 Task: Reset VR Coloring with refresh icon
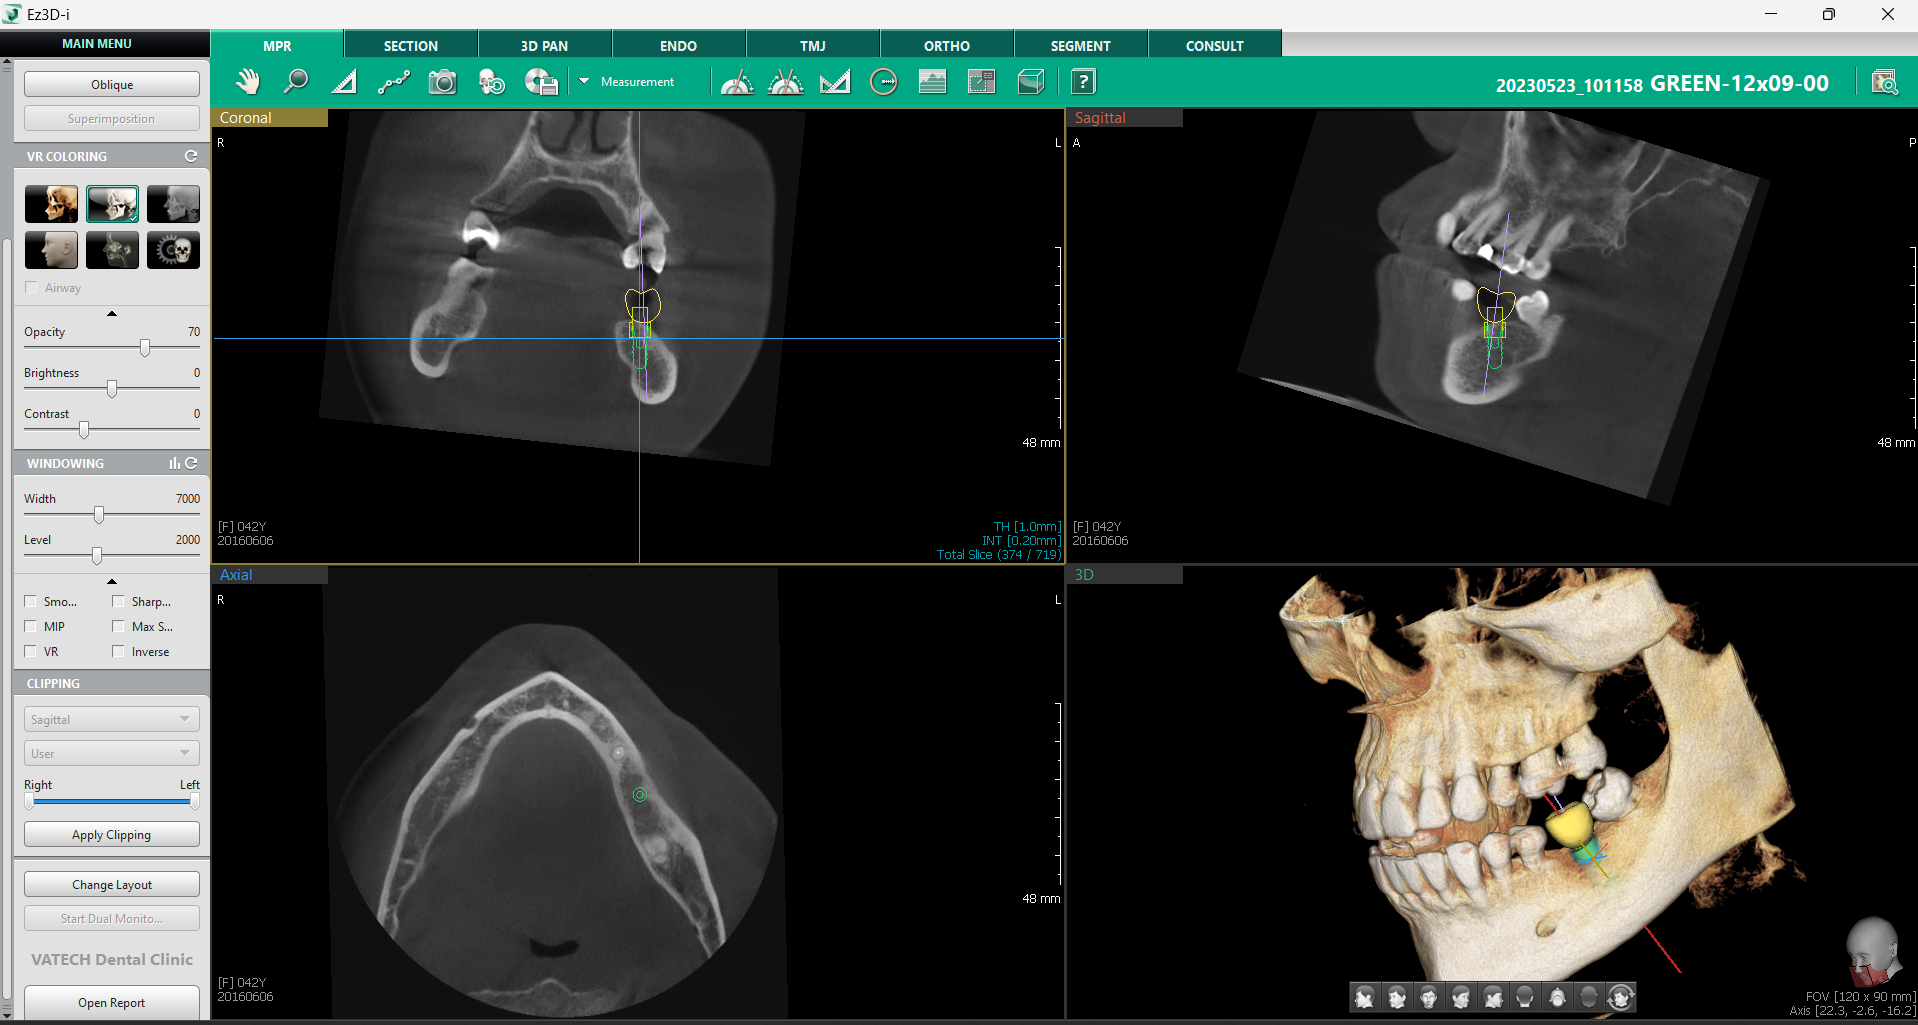tap(191, 157)
